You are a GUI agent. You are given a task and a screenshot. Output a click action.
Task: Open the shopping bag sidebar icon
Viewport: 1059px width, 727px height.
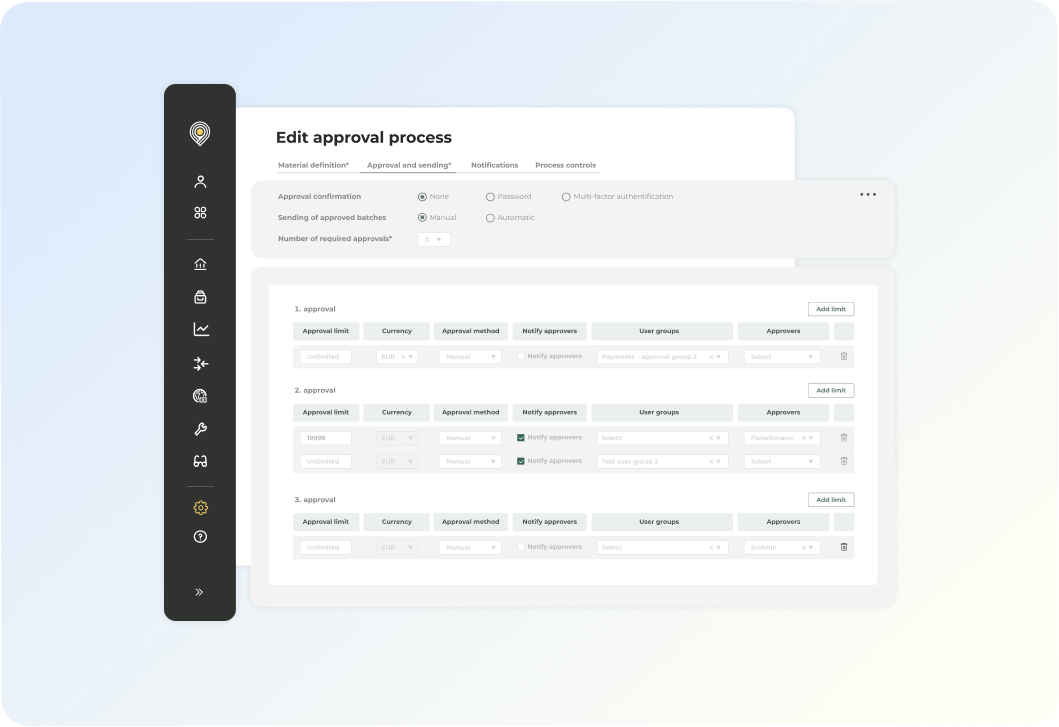tap(200, 297)
